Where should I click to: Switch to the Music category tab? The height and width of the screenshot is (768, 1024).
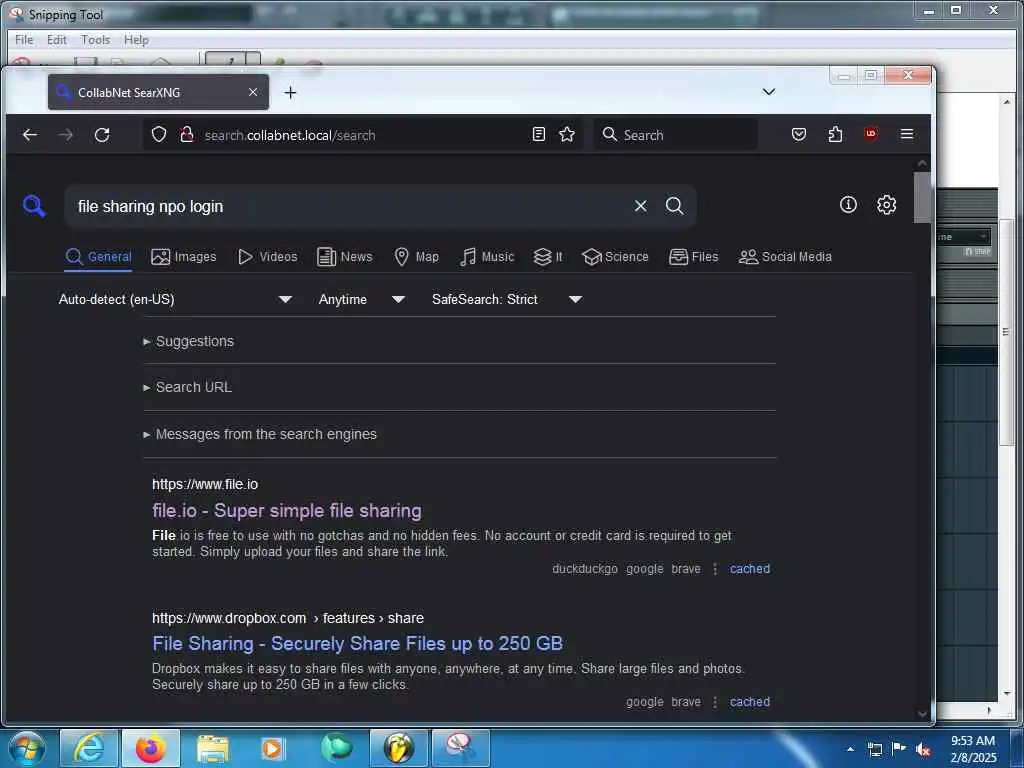(487, 257)
